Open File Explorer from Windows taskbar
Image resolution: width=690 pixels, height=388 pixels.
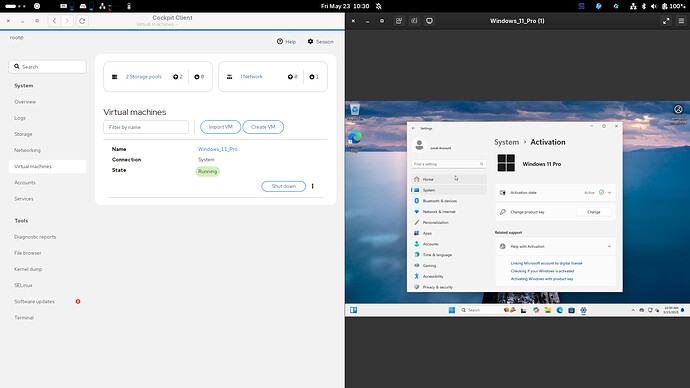point(548,310)
